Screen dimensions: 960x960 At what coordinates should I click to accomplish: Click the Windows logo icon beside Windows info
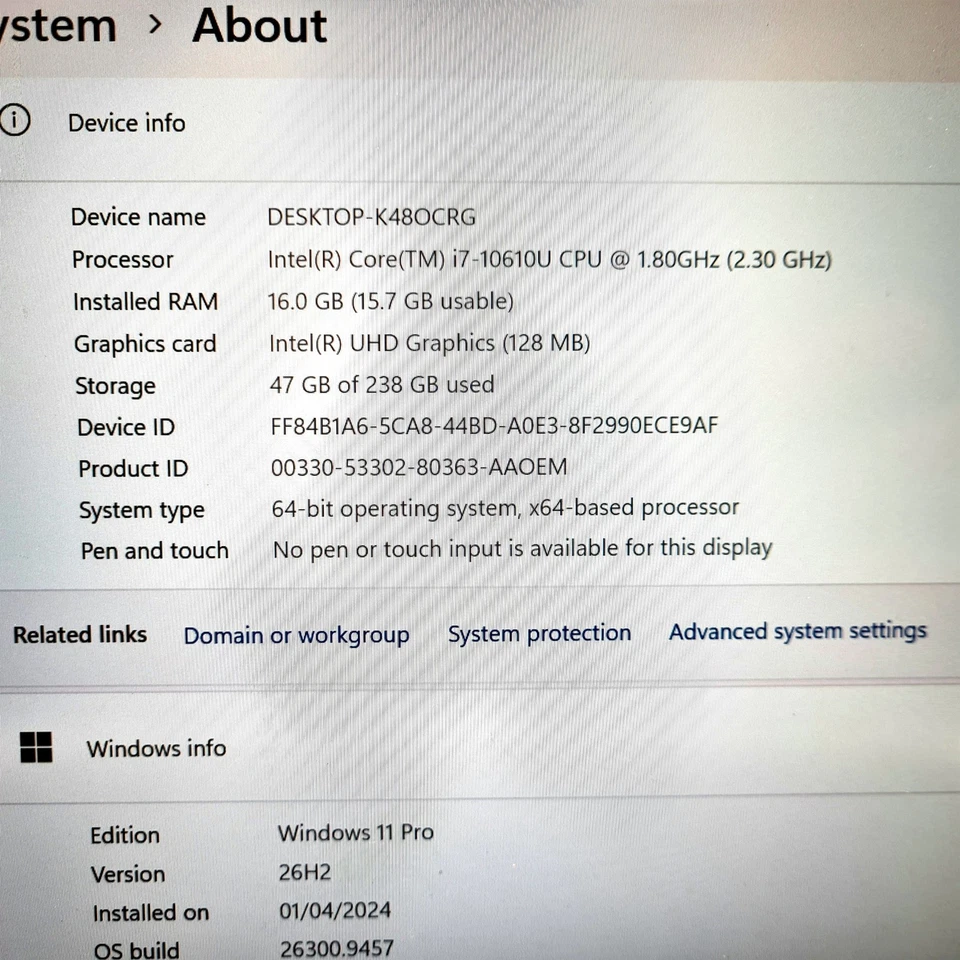click(x=36, y=748)
